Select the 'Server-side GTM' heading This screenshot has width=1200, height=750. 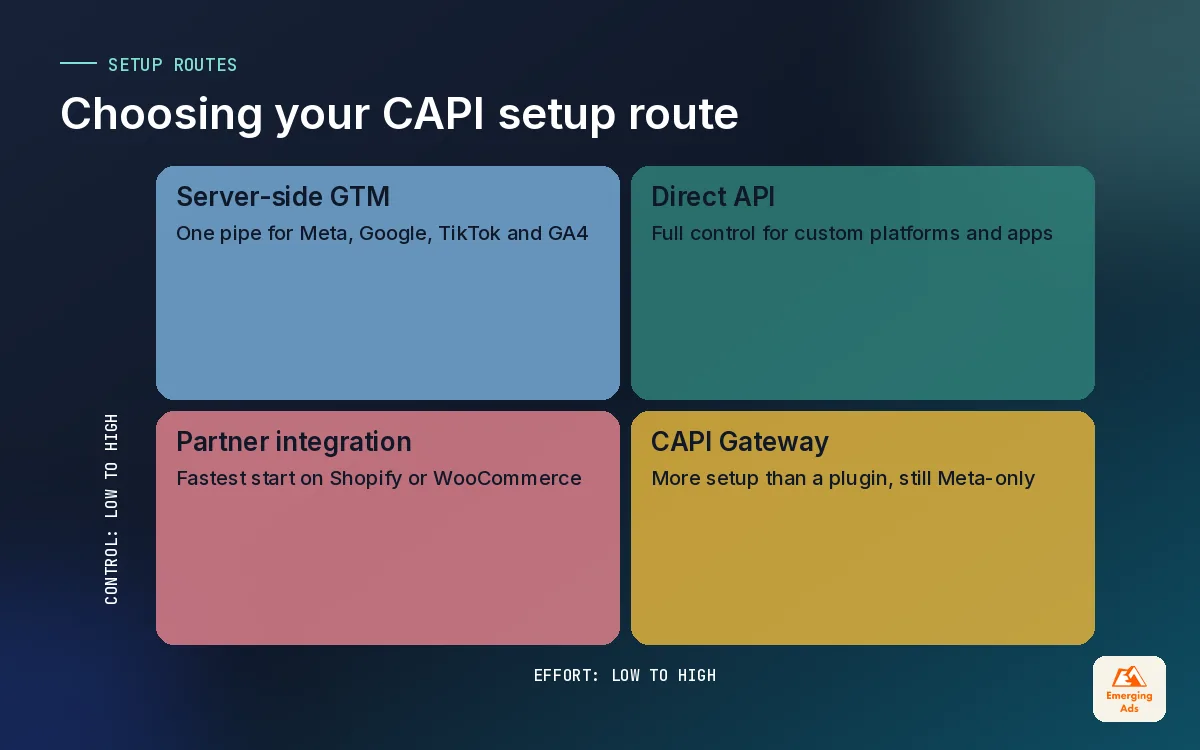pyautogui.click(x=283, y=196)
